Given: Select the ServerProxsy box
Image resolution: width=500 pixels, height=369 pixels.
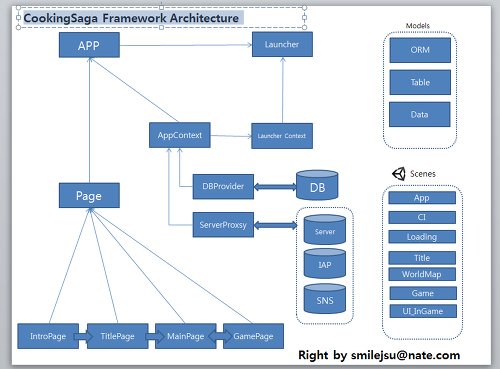Looking at the screenshot, I should click(223, 225).
